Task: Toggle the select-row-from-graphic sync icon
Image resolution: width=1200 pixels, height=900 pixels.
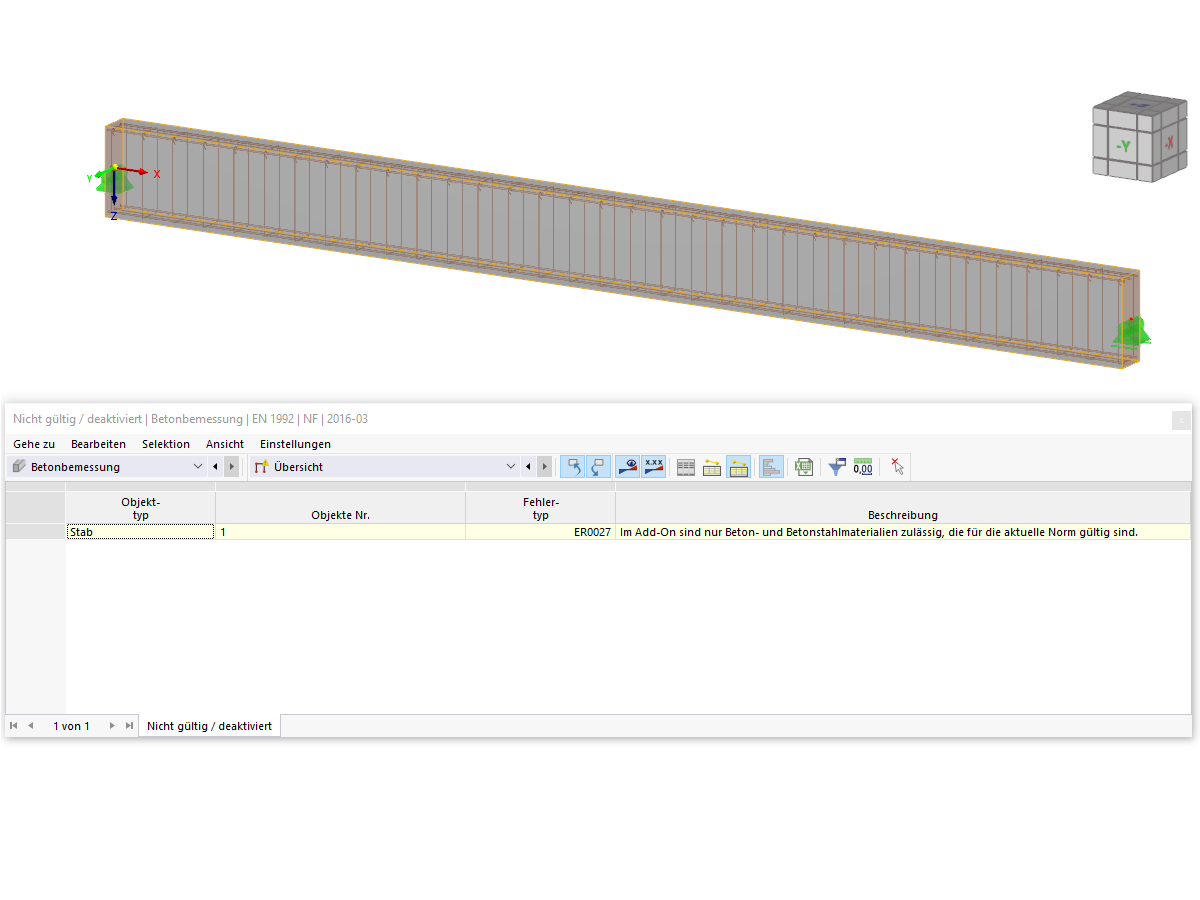Action: pyautogui.click(x=598, y=467)
